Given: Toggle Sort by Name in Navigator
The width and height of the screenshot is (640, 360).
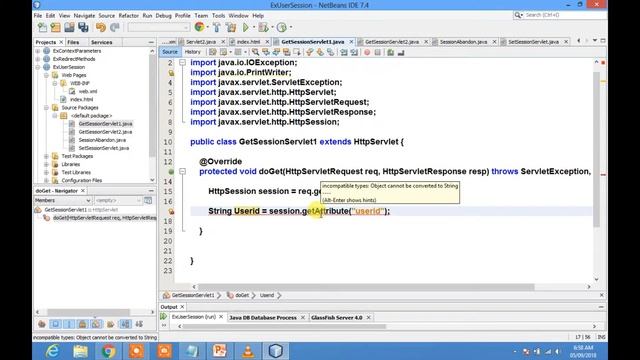Looking at the screenshot, I should pos(125,324).
